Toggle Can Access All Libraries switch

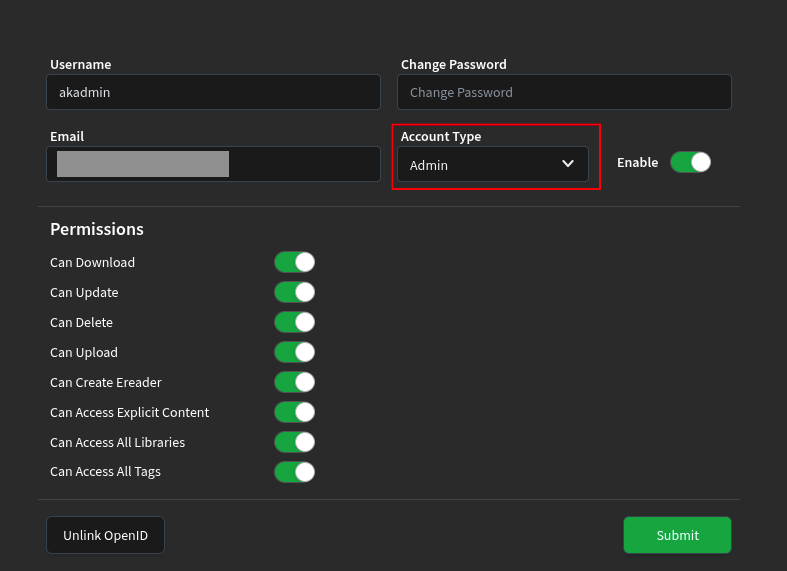click(294, 442)
